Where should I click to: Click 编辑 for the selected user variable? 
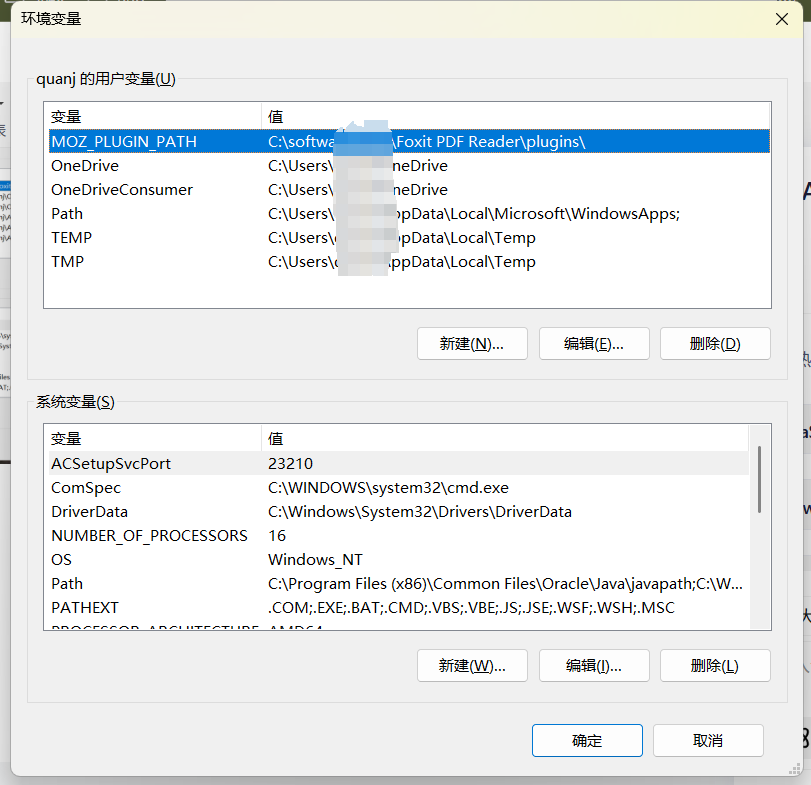click(594, 343)
